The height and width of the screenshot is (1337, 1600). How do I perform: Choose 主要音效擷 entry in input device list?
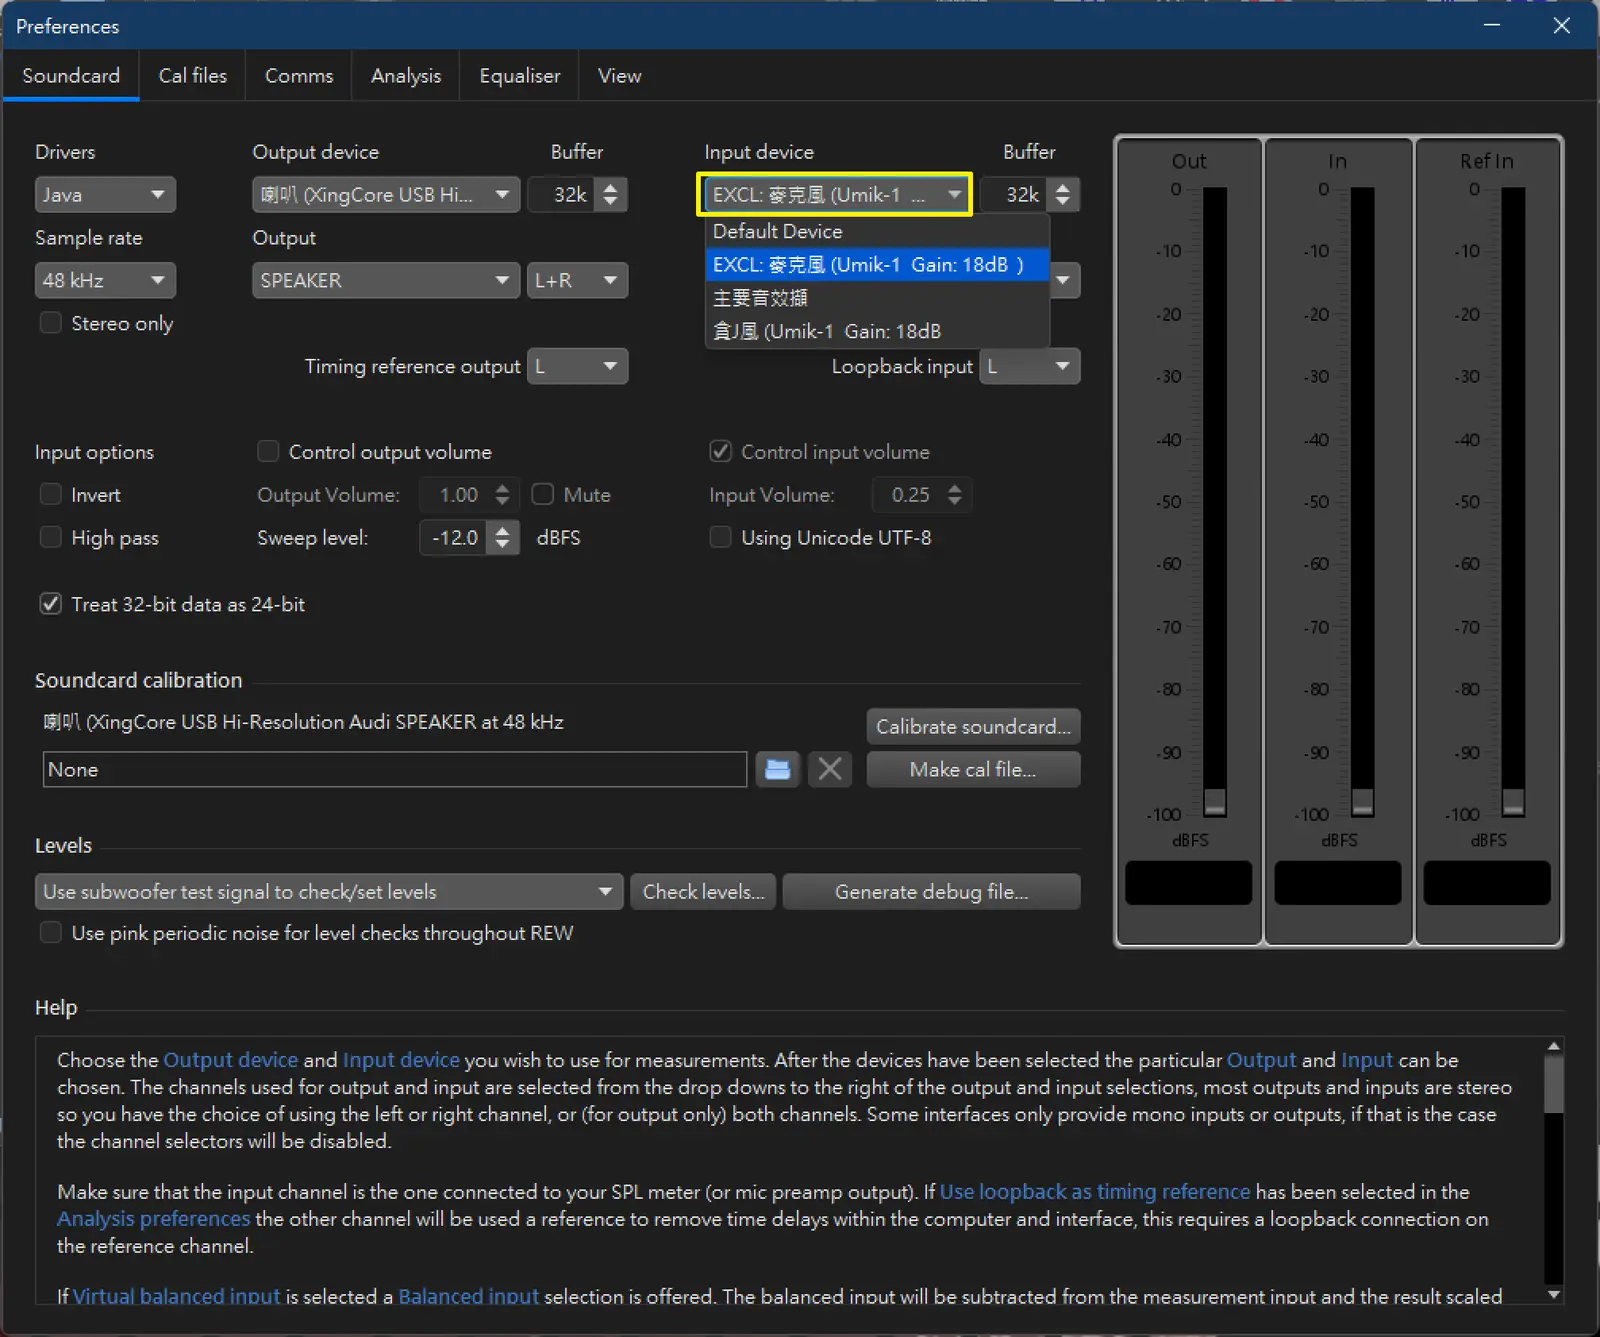tap(877, 298)
